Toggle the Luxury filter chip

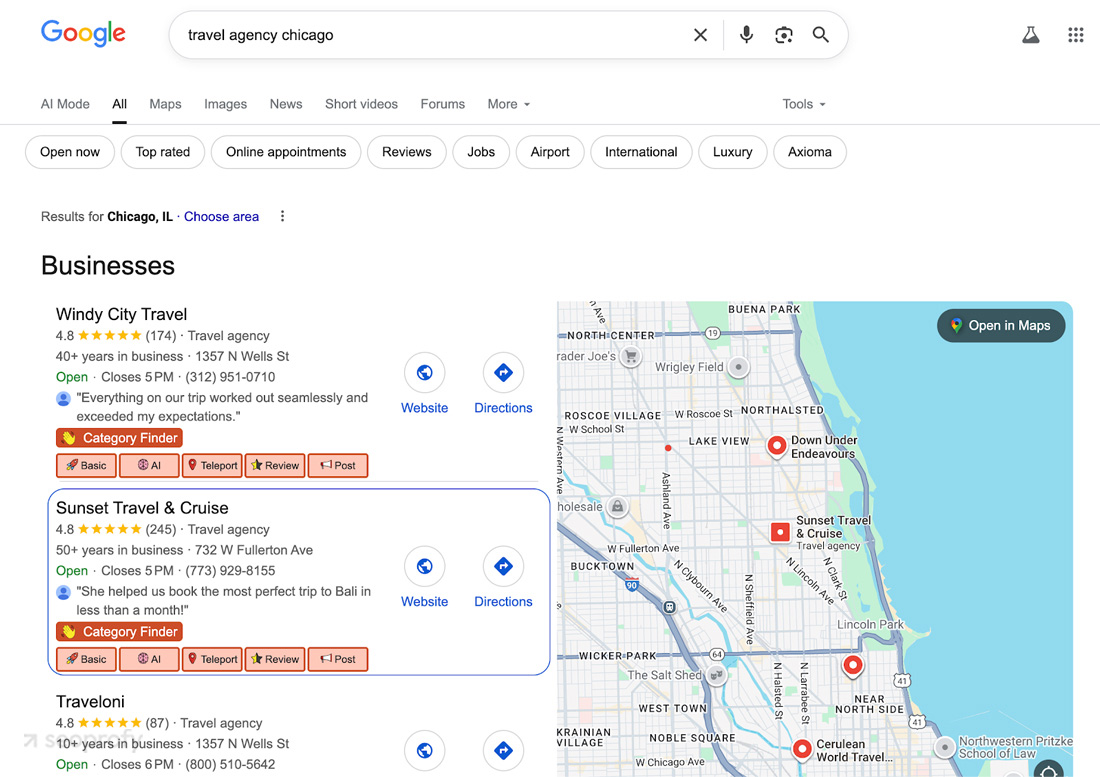732,152
